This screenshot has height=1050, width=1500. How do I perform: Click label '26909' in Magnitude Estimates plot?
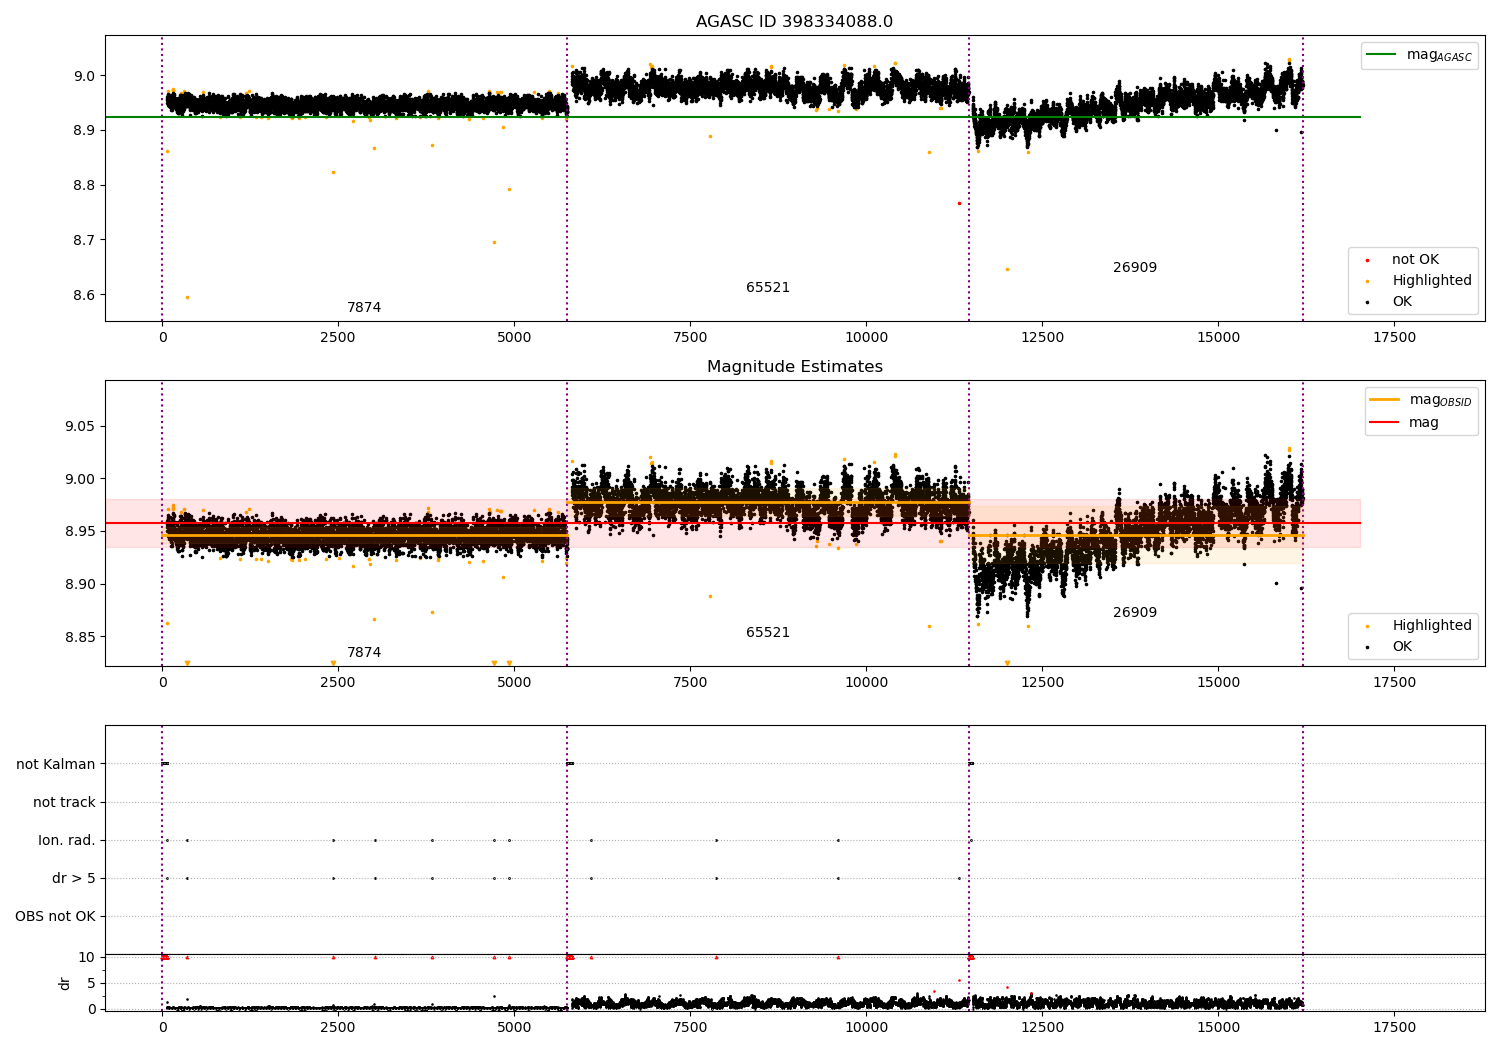click(x=1135, y=613)
